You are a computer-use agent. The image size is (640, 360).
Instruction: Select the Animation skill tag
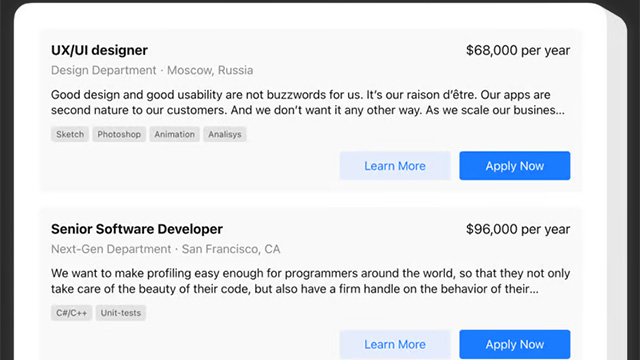174,134
